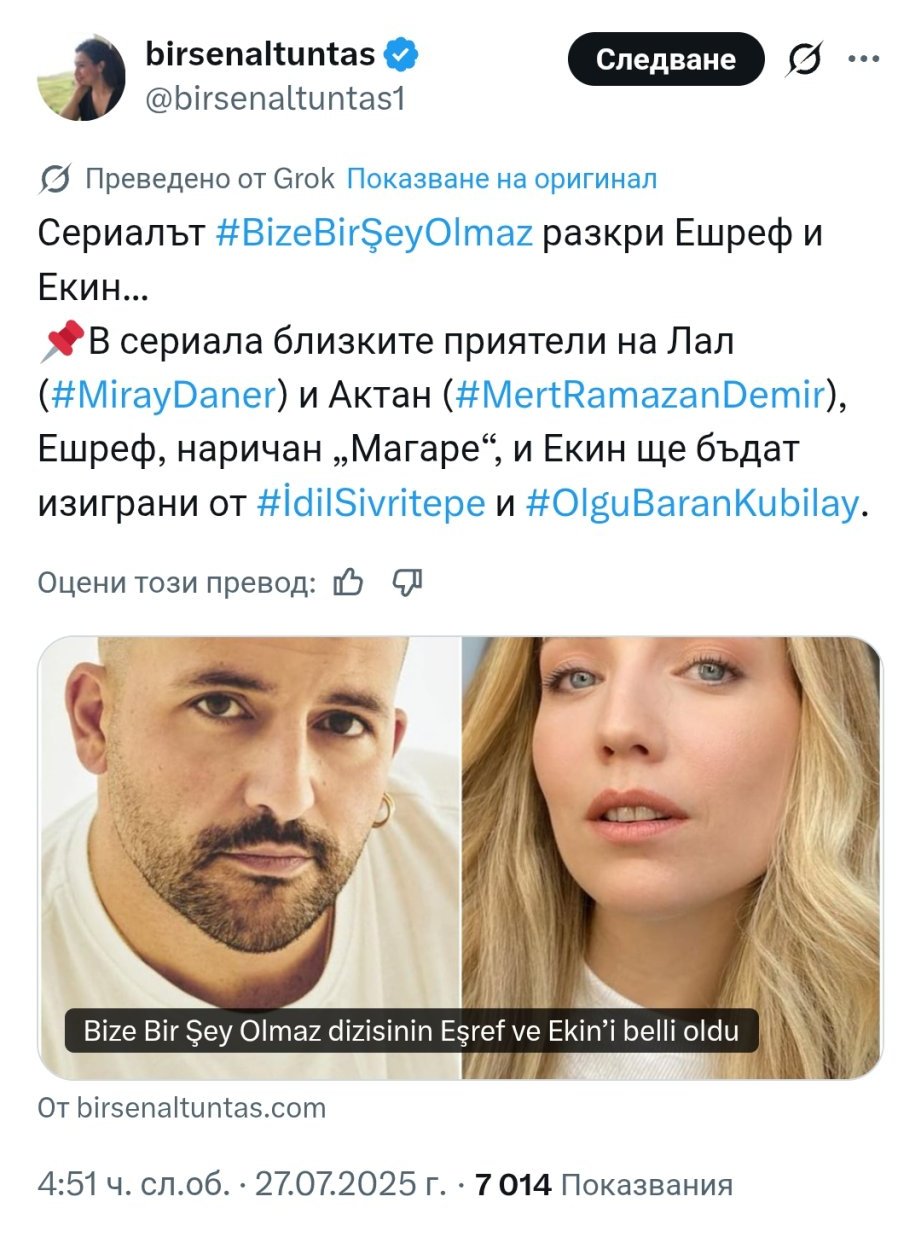Viewport: 921px width, 1234px height.
Task: Click the Grok translation icon before Преведено
Action: pos(55,180)
